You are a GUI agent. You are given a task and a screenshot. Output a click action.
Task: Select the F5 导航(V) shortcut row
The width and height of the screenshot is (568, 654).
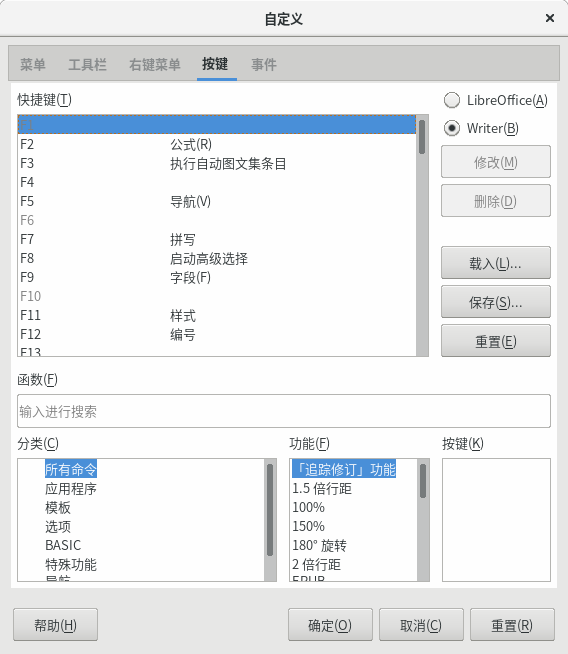click(x=217, y=201)
